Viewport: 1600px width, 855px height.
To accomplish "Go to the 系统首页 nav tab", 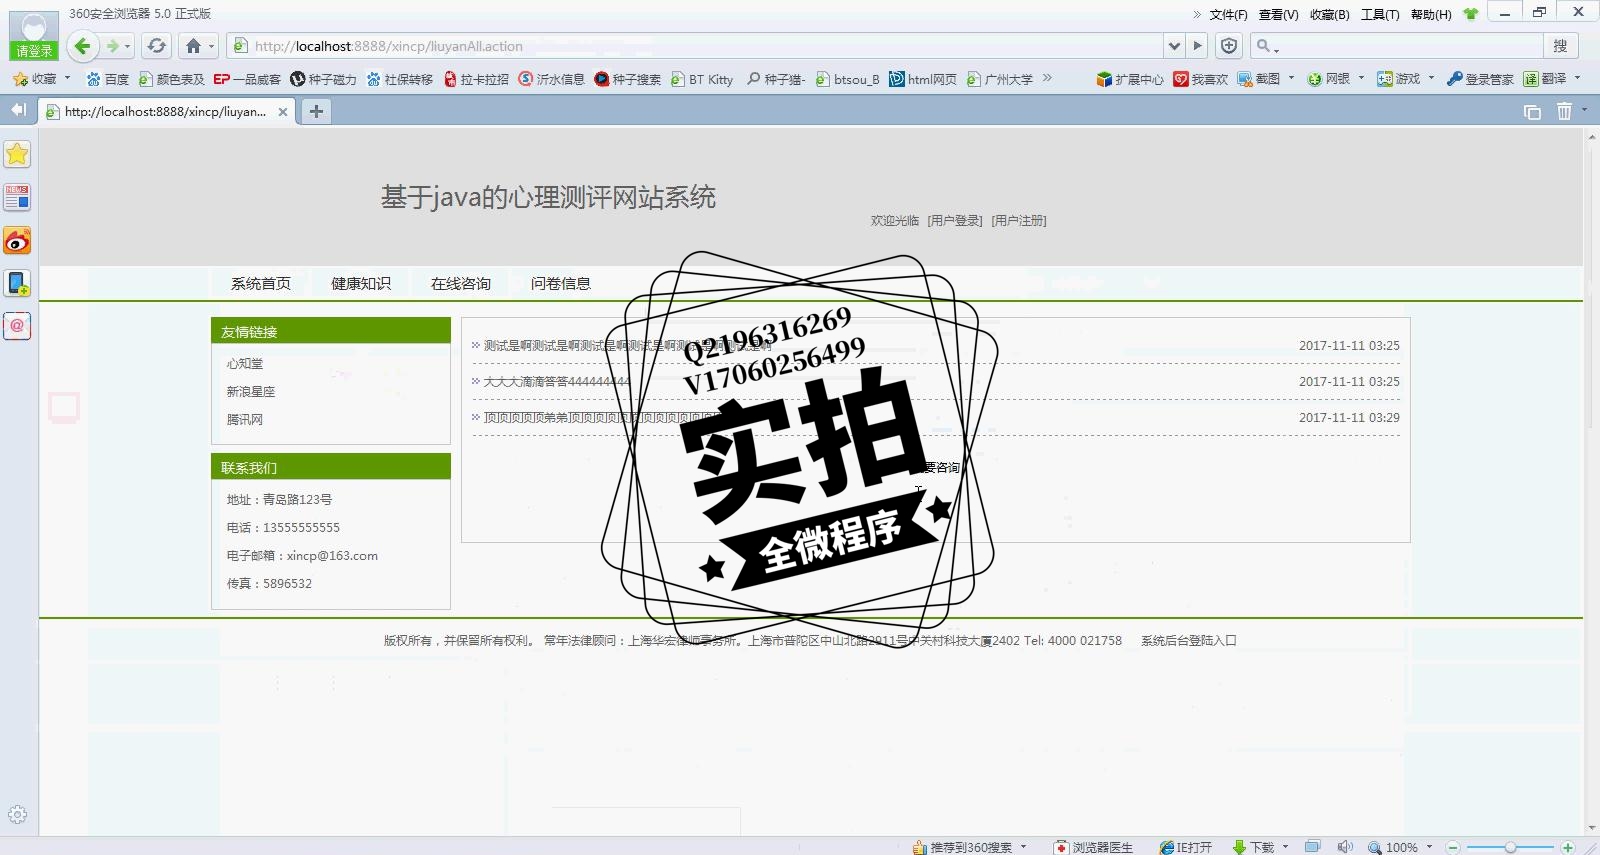I will (261, 283).
